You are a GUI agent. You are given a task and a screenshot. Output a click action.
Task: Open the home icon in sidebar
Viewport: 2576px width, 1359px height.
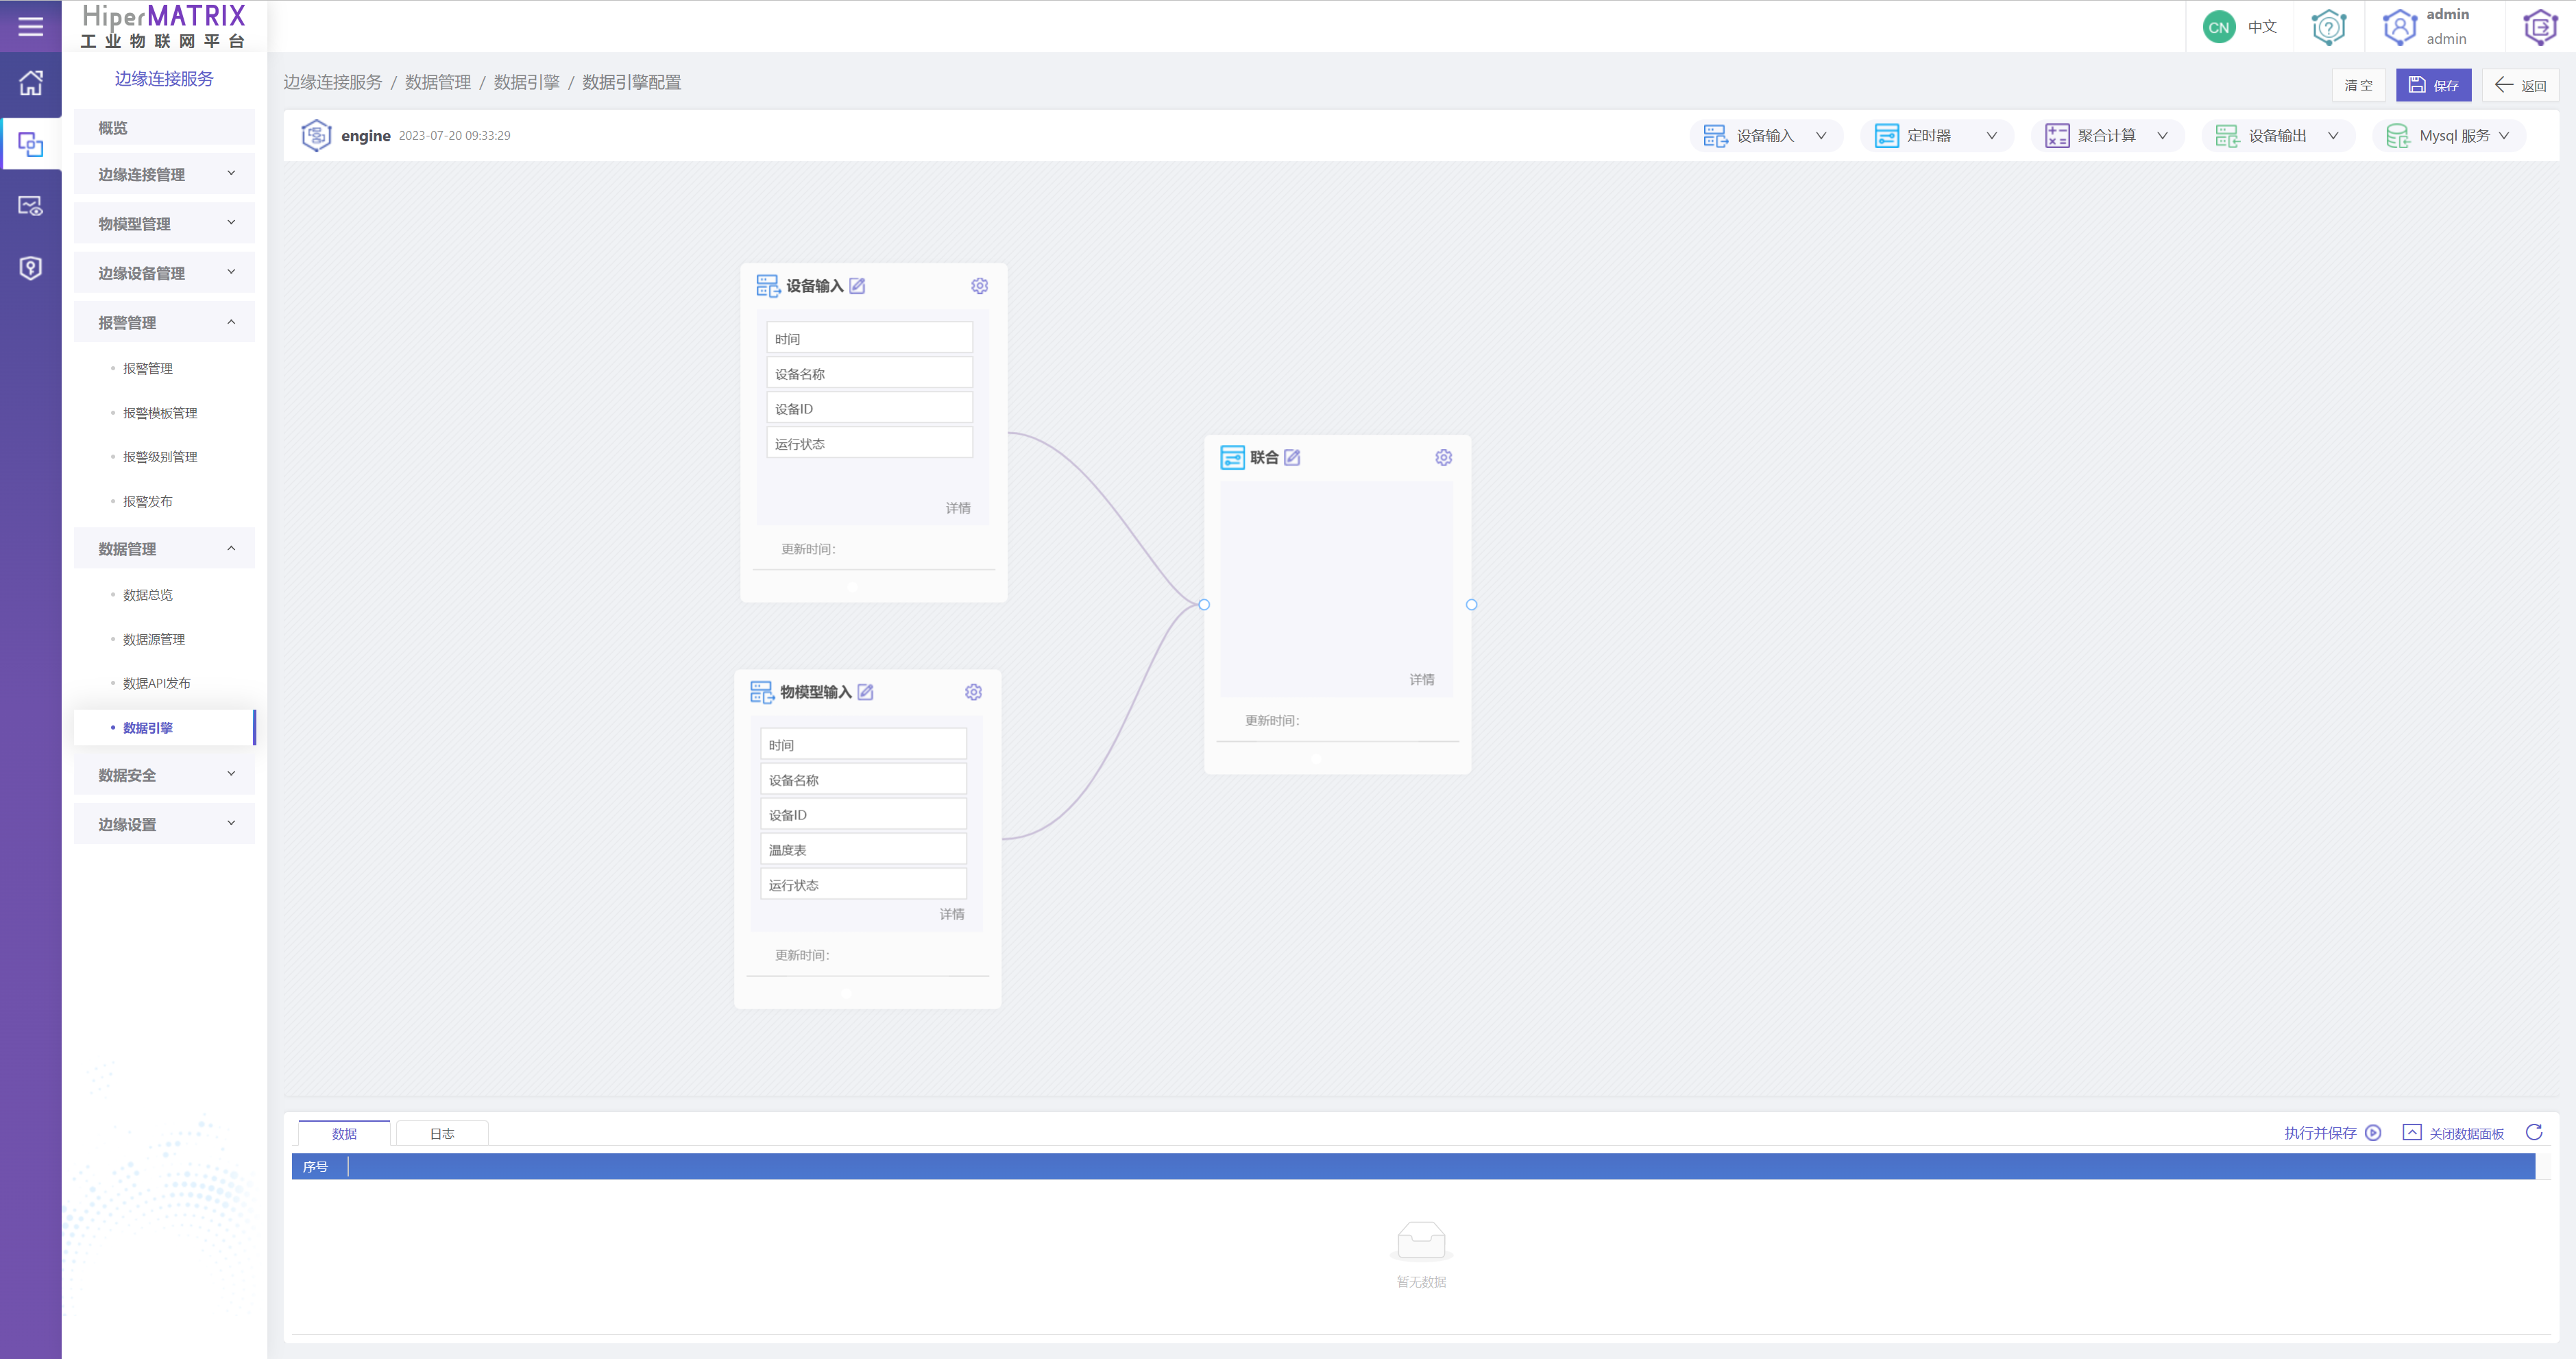pyautogui.click(x=31, y=83)
